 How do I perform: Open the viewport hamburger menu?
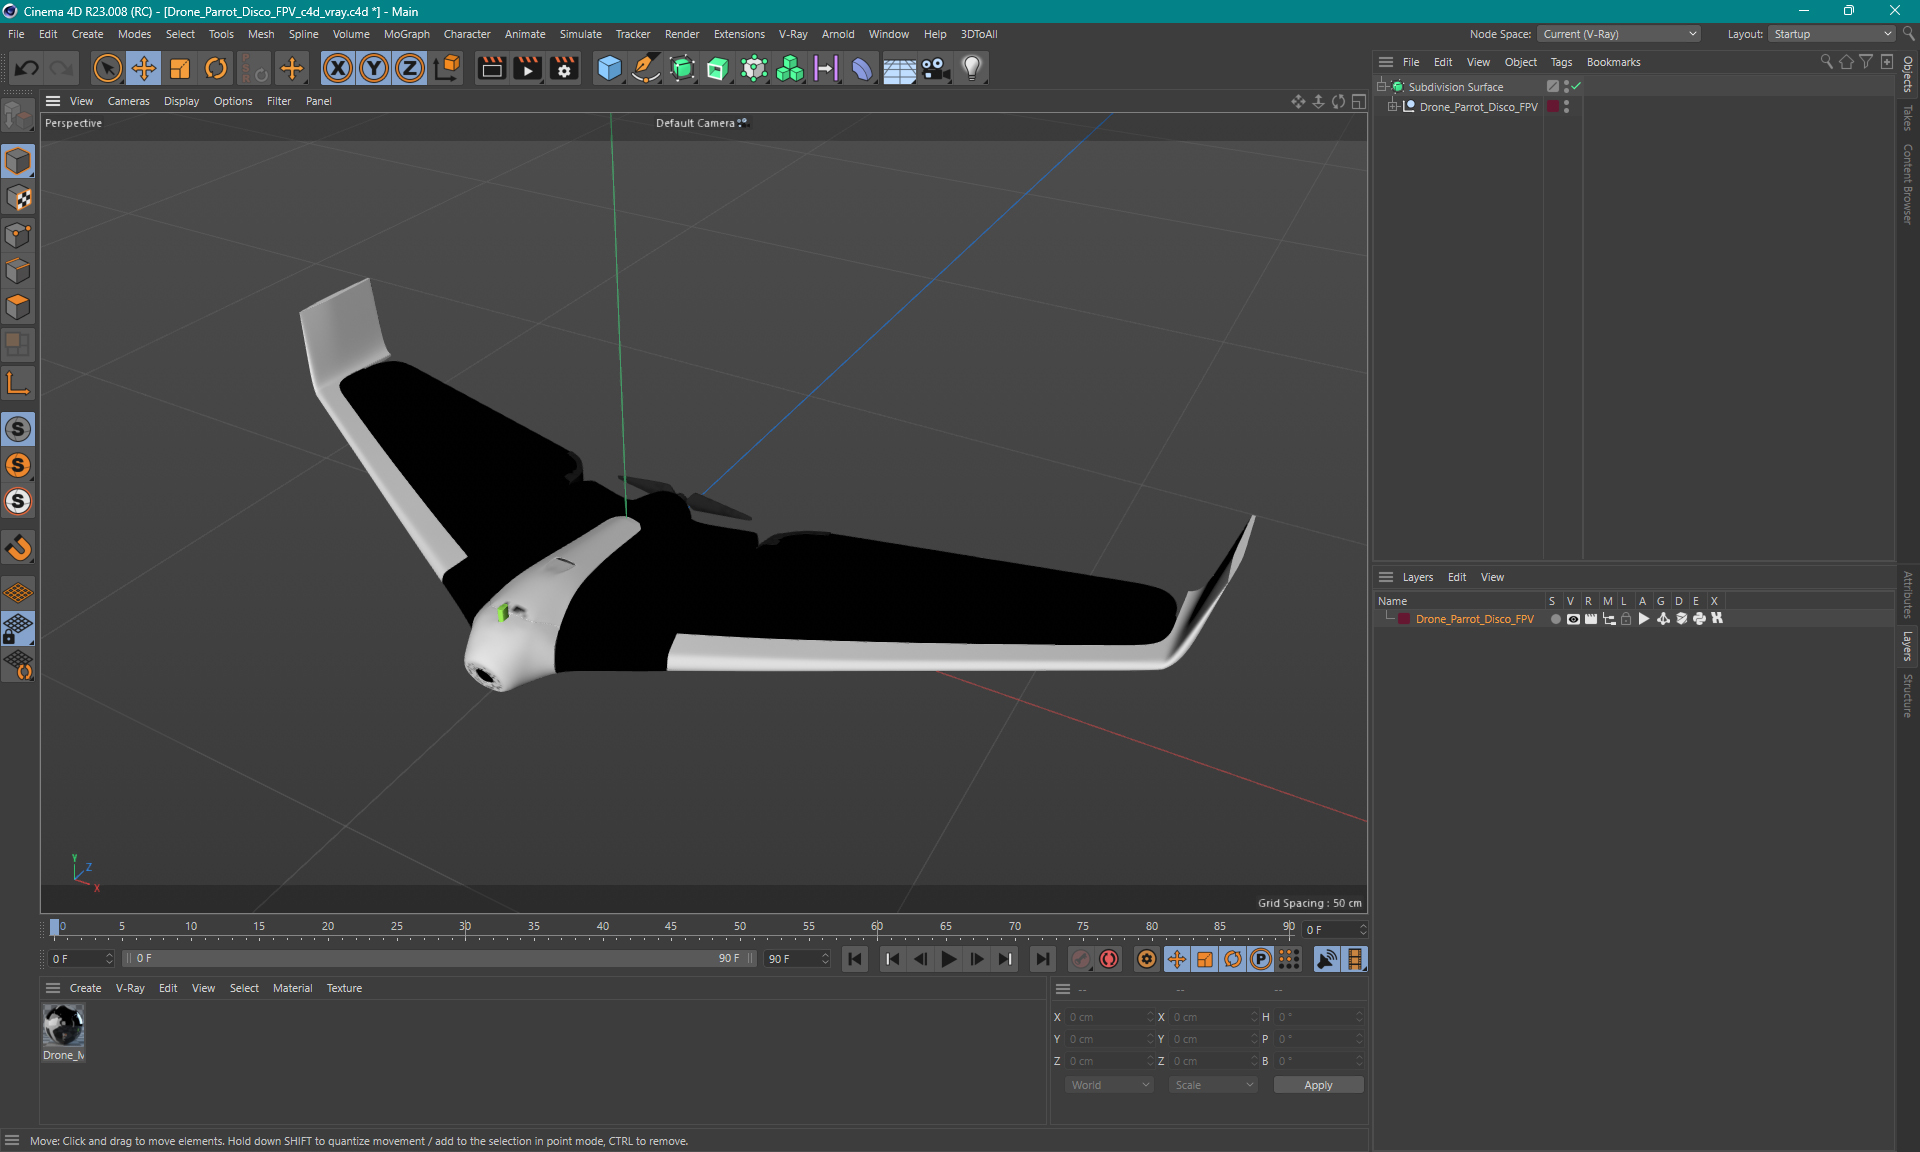coord(53,101)
